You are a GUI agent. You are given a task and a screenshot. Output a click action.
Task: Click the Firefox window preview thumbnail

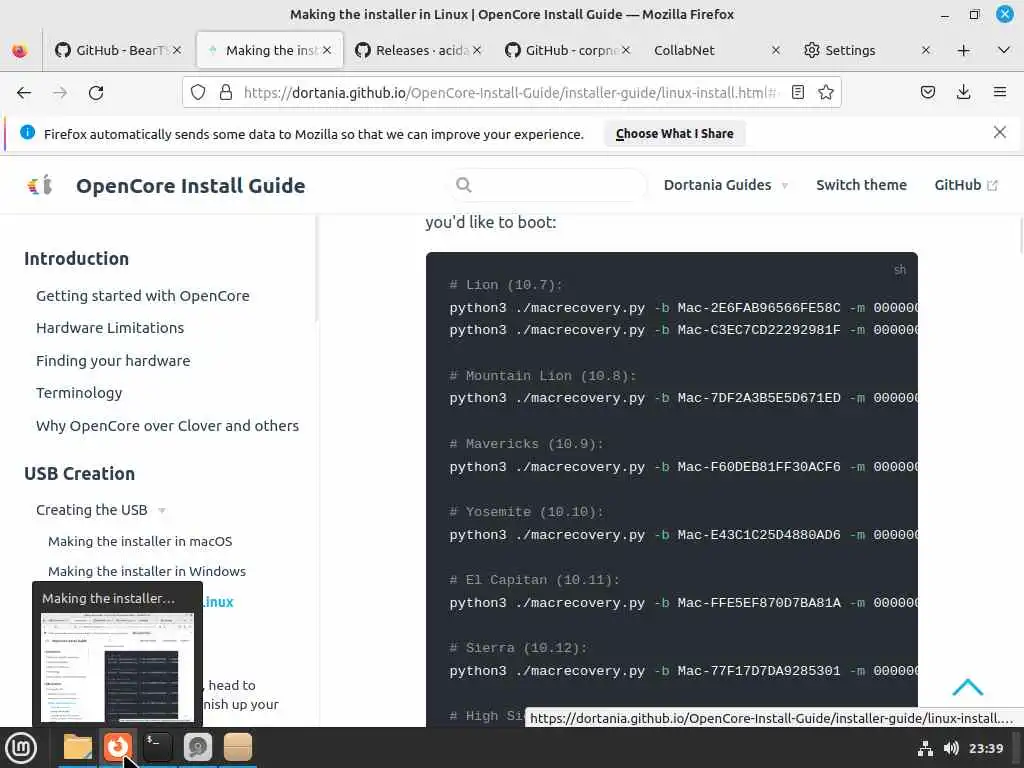pos(118,667)
